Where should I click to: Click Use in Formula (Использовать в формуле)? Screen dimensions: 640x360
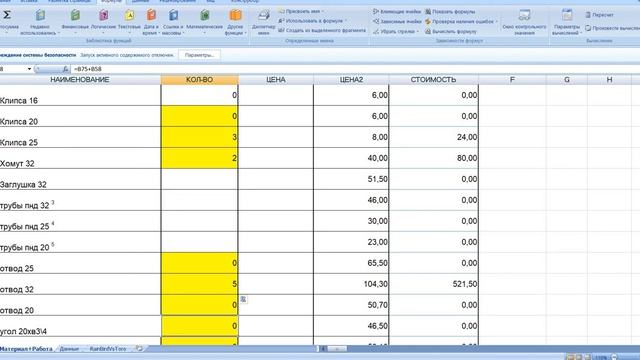coord(313,21)
